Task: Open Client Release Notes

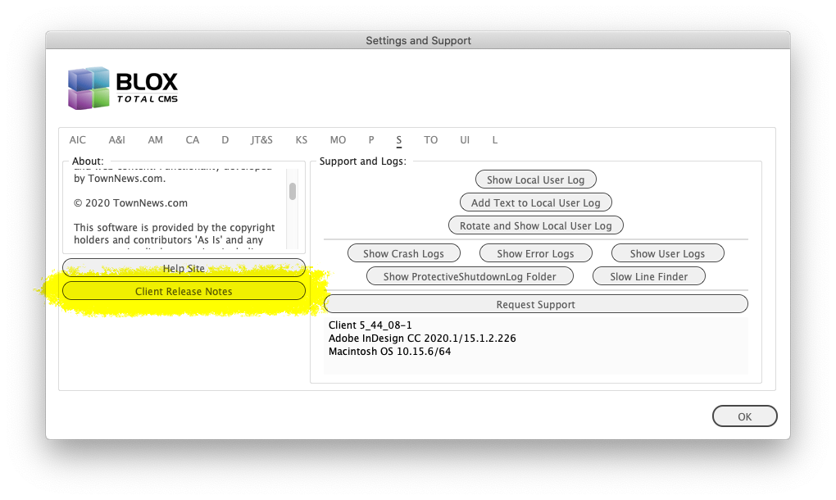Action: (183, 291)
